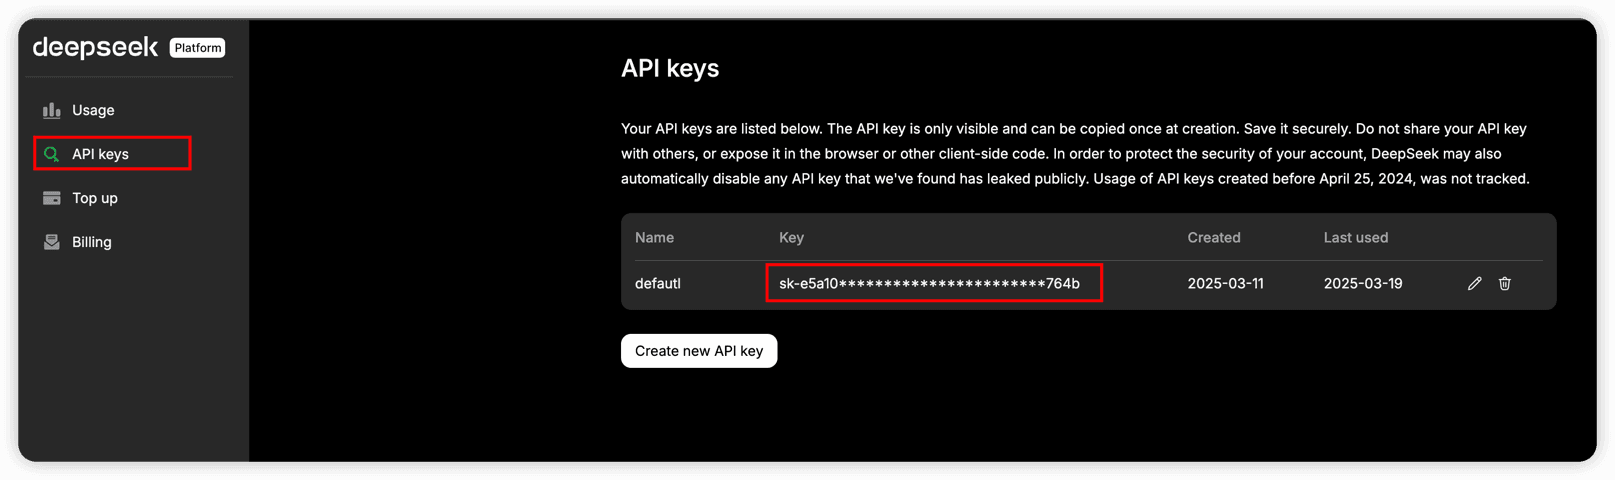Click the API keys magnifier icon
The height and width of the screenshot is (480, 1615).
pos(51,154)
